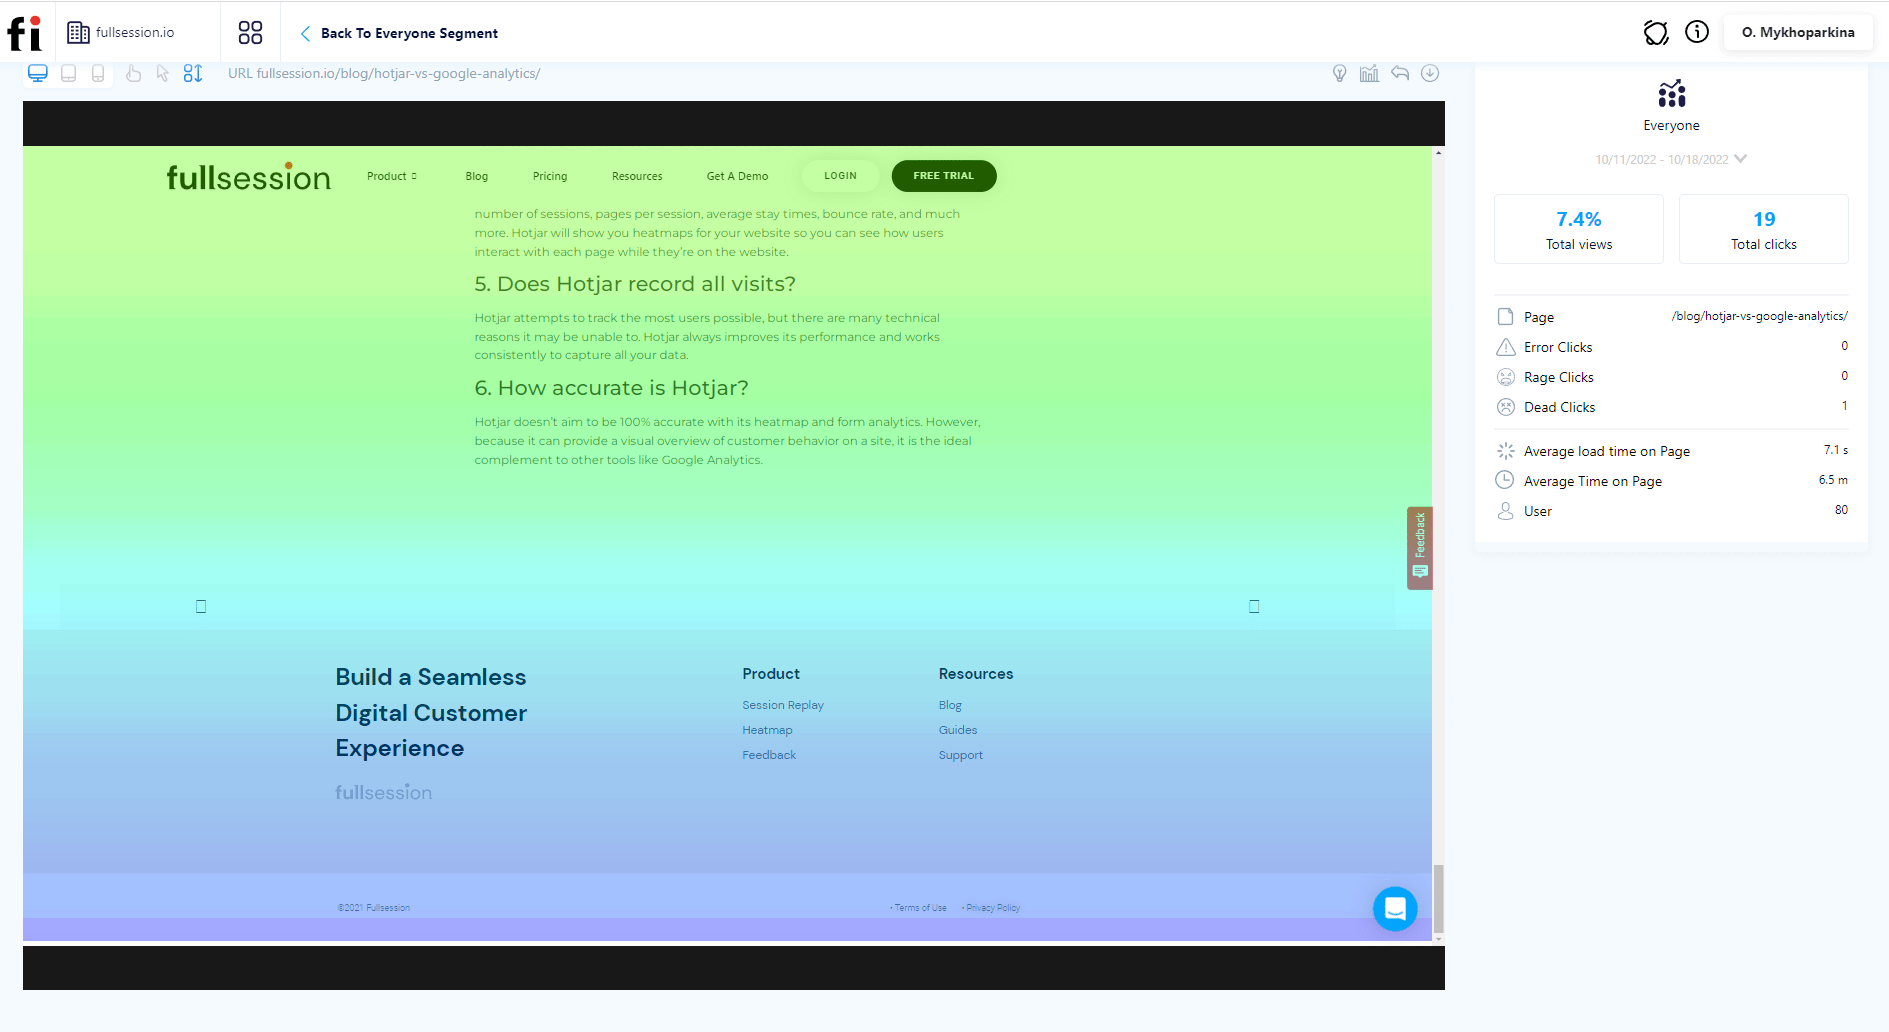The width and height of the screenshot is (1889, 1032).
Task: Switch to scroll map mode
Action: click(193, 73)
